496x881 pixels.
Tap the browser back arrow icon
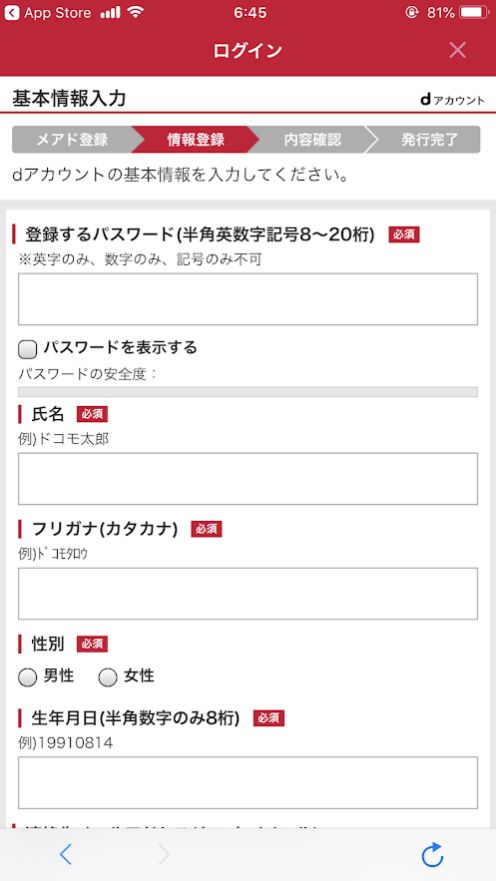pyautogui.click(x=66, y=855)
